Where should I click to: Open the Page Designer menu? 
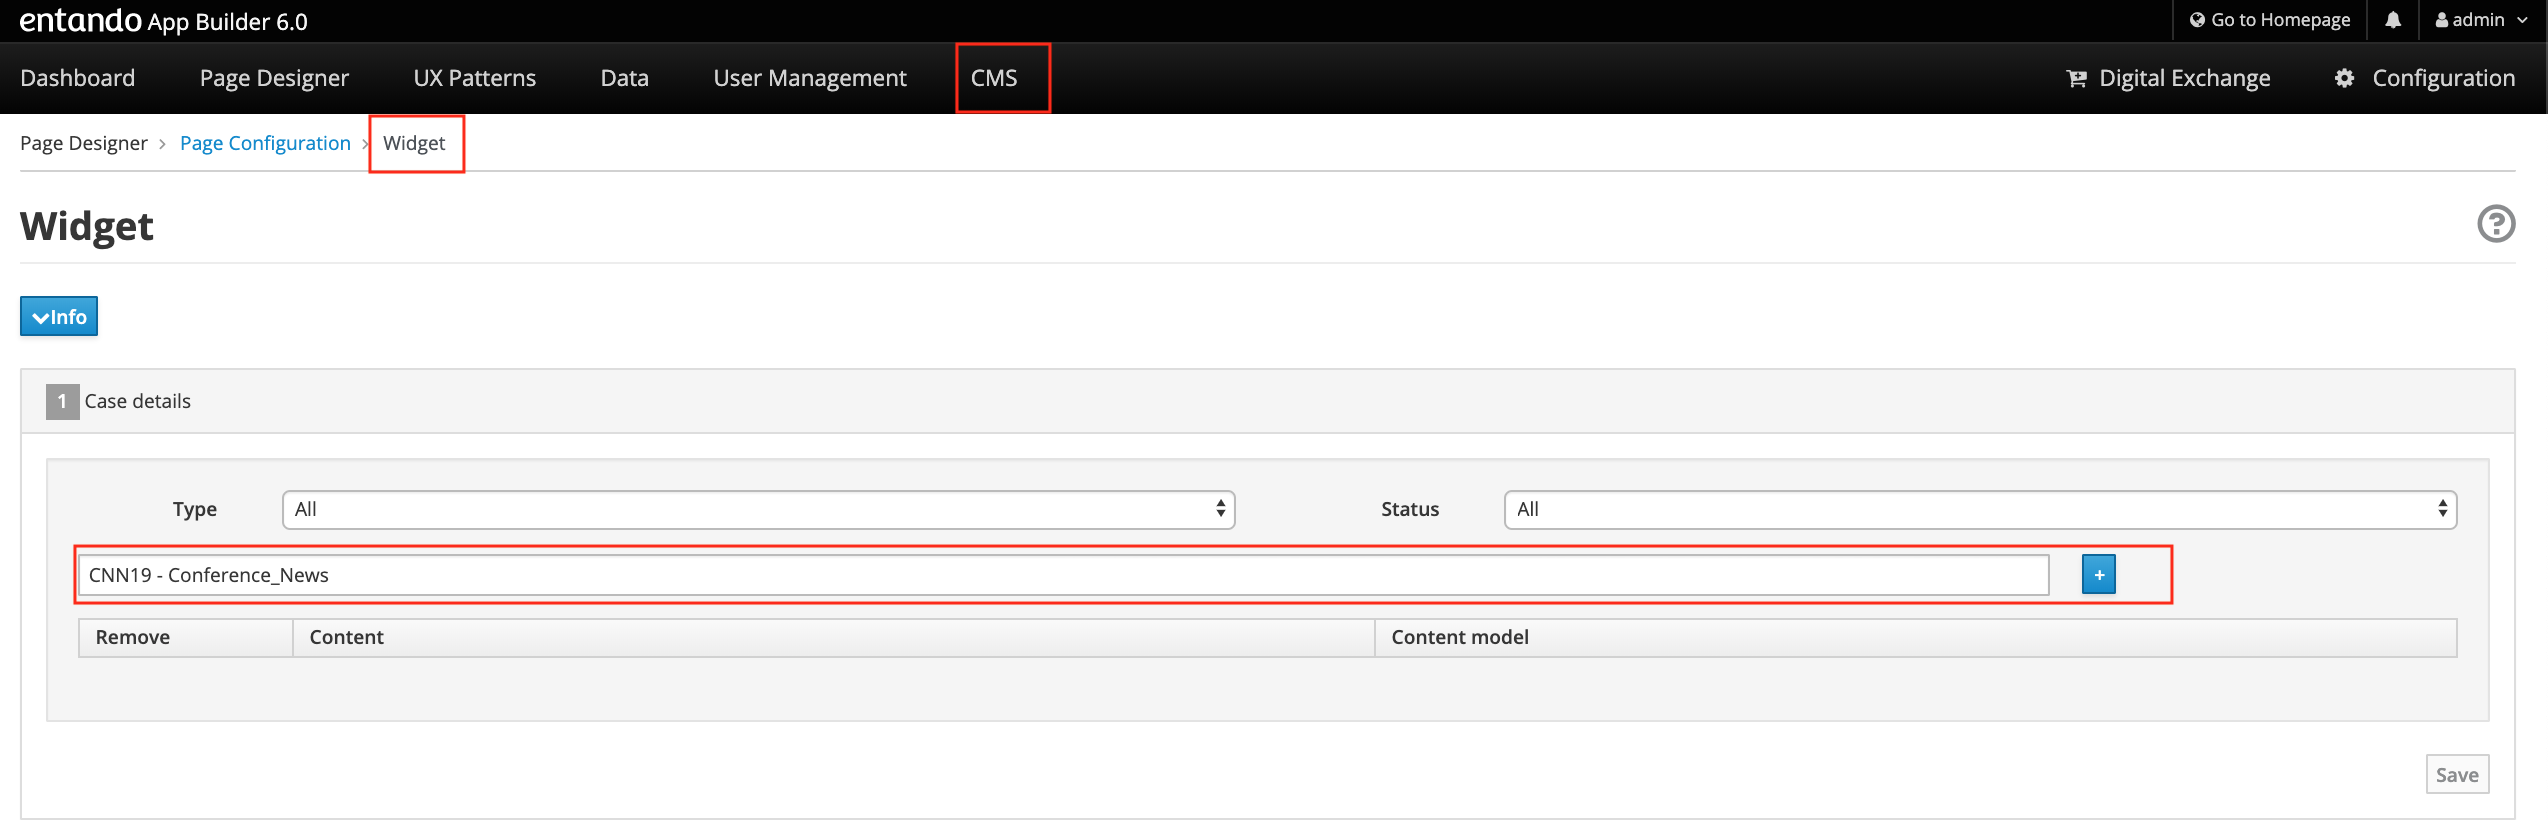point(274,78)
